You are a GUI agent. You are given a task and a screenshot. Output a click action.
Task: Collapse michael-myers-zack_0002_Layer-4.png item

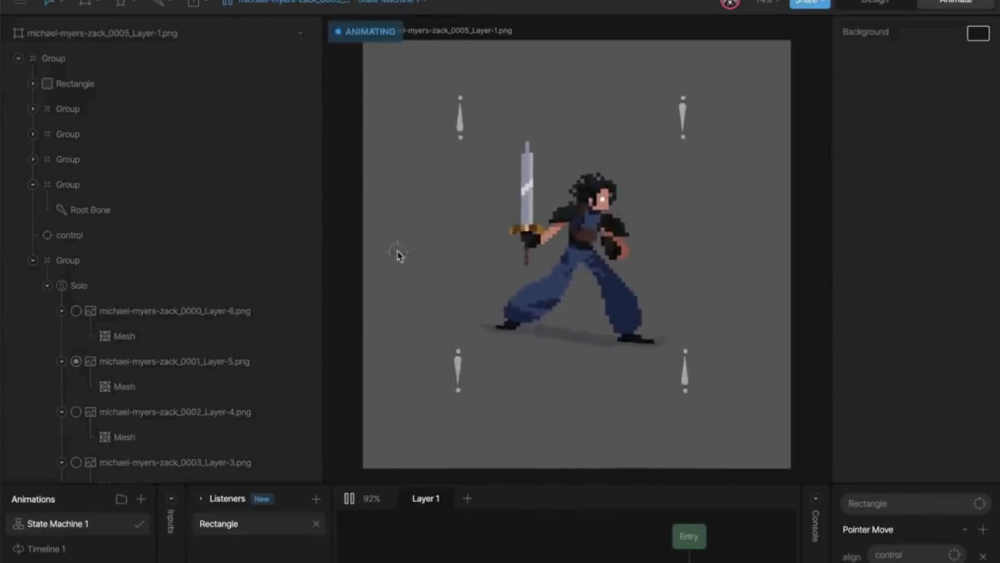[61, 412]
